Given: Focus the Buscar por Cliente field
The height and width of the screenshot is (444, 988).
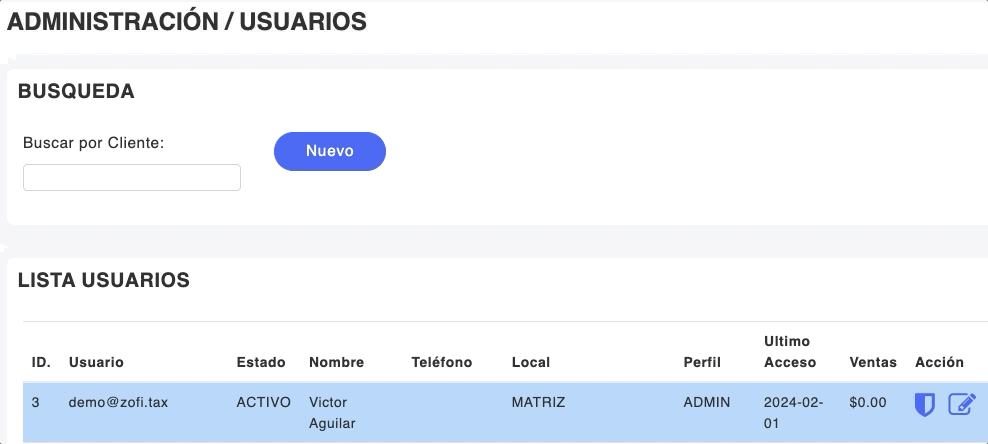Looking at the screenshot, I should [x=132, y=177].
